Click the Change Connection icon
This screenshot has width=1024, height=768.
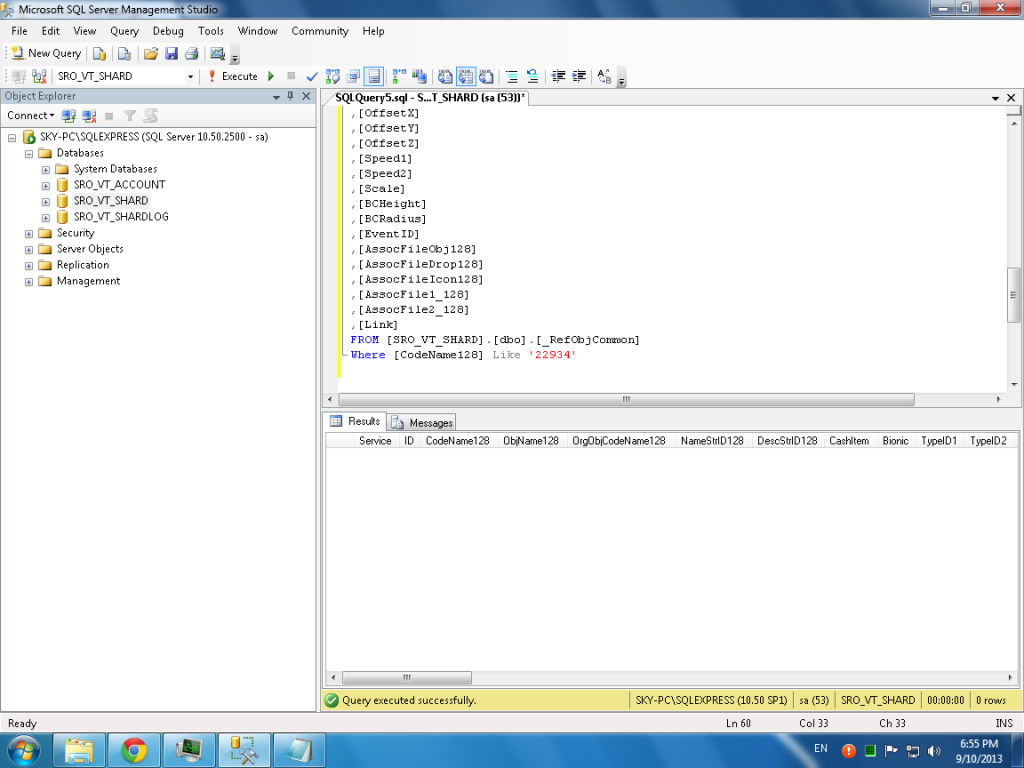pyautogui.click(x=39, y=76)
